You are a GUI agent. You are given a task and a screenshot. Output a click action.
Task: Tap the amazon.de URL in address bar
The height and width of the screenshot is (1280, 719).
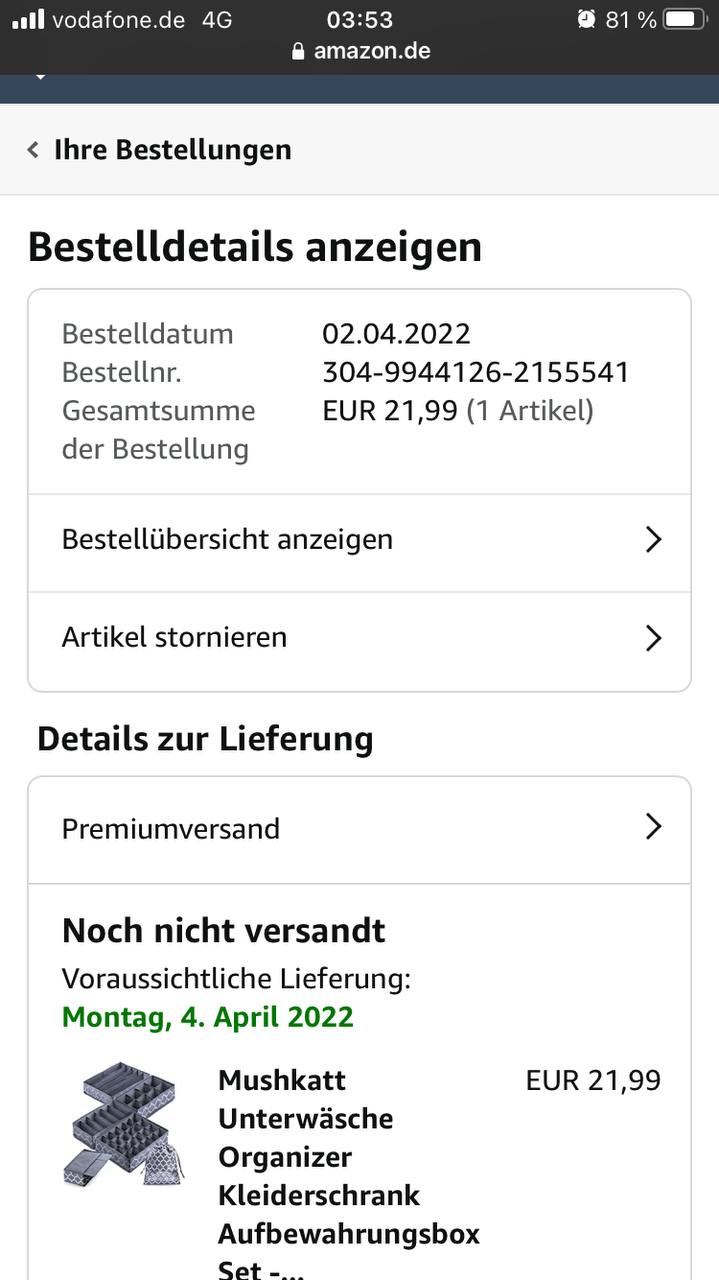pos(372,51)
